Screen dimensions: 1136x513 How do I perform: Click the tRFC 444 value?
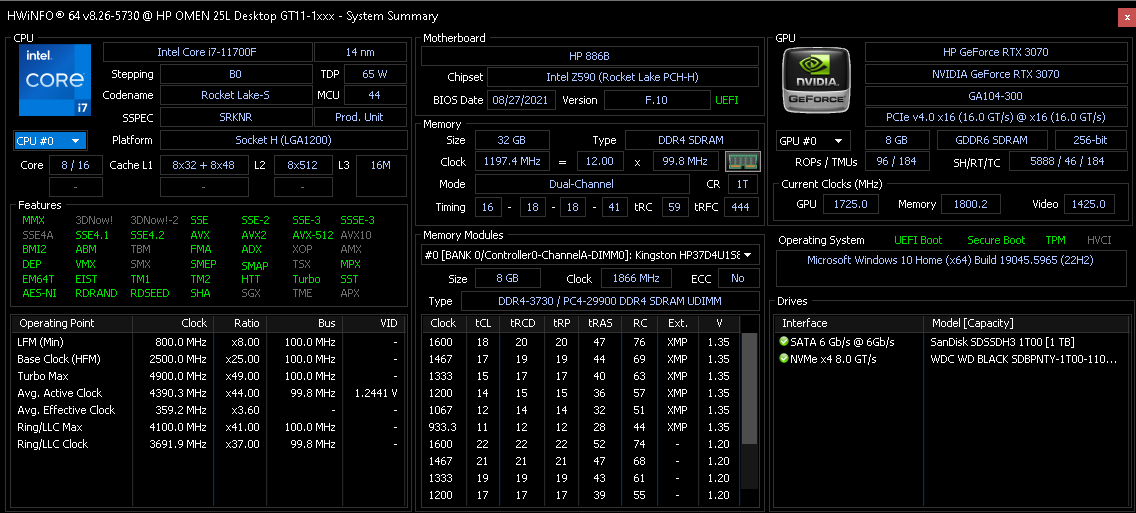(740, 207)
